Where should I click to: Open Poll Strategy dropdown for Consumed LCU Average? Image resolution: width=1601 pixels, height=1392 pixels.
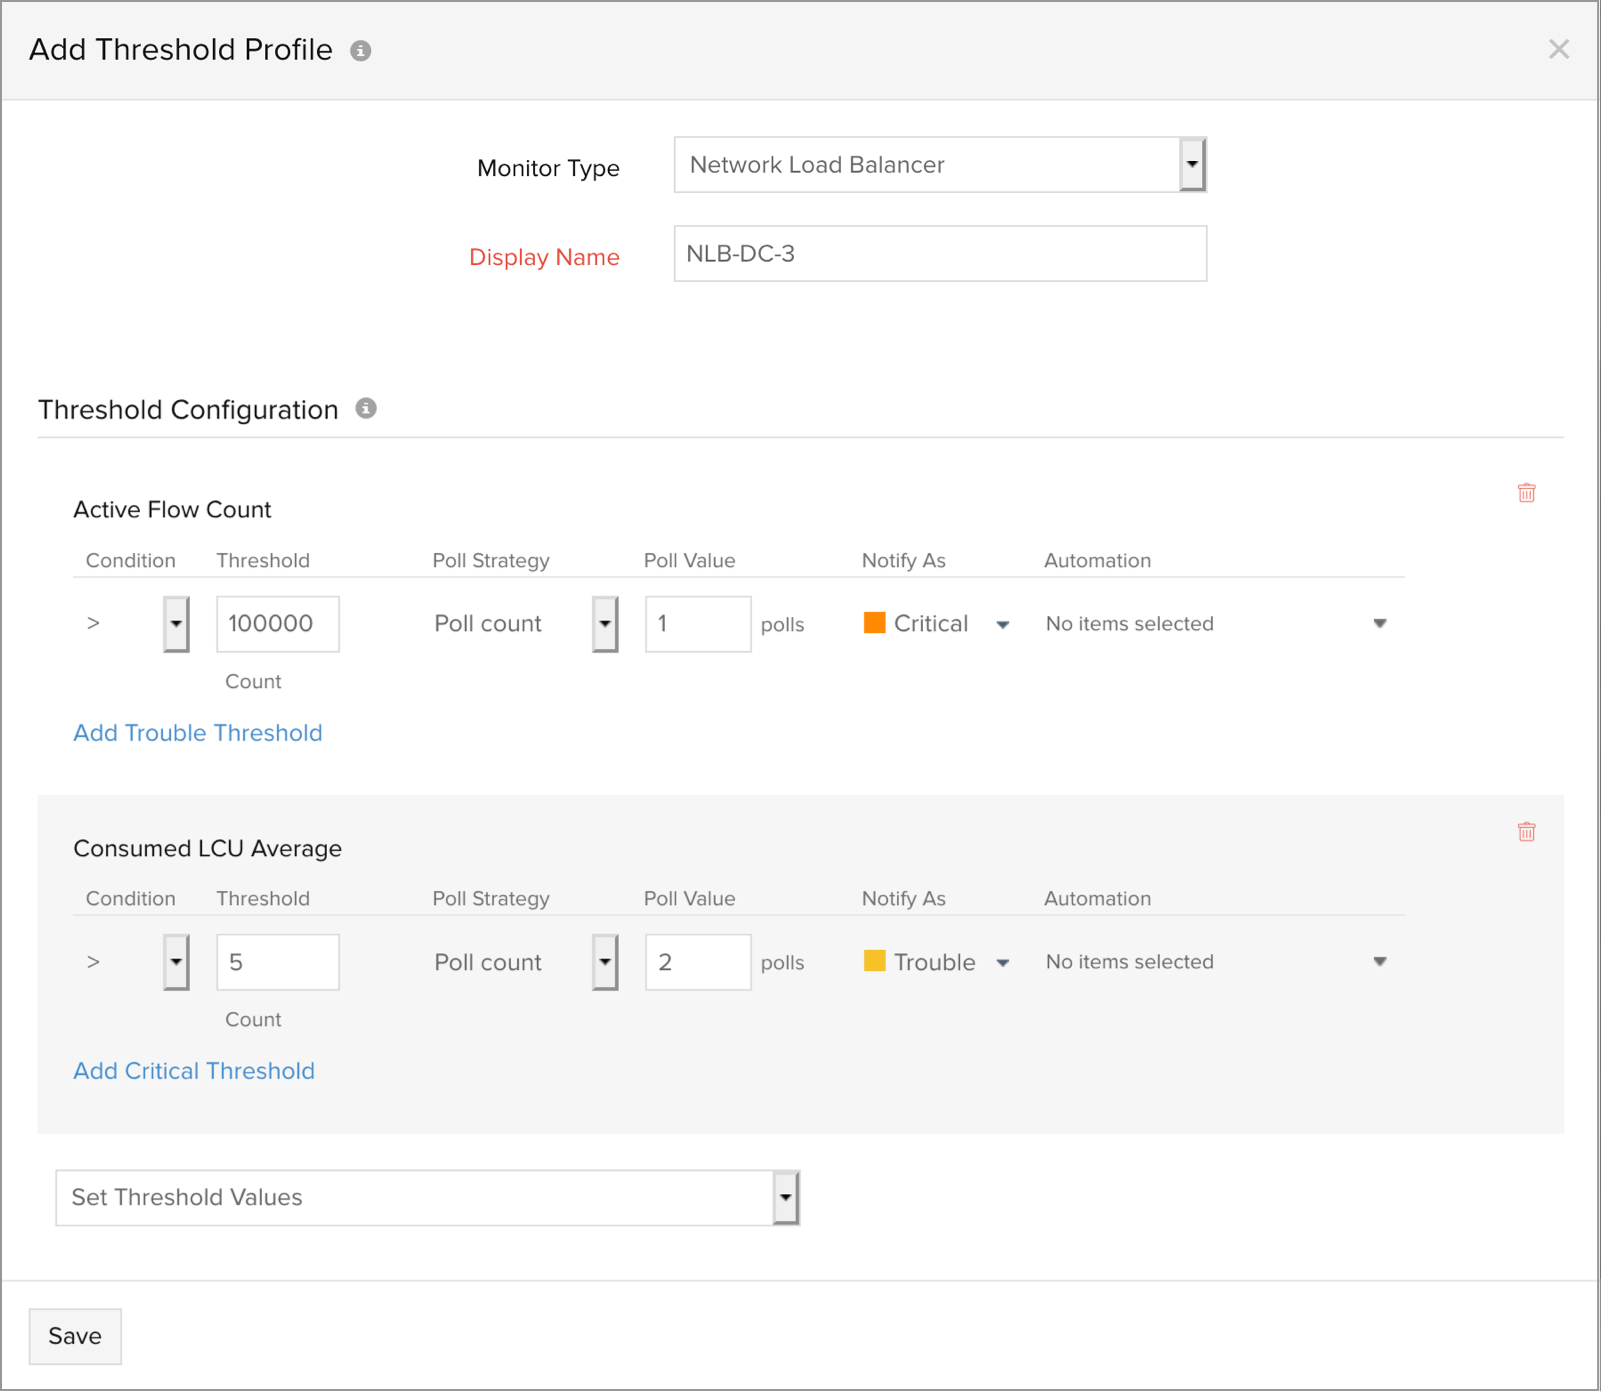click(x=604, y=962)
